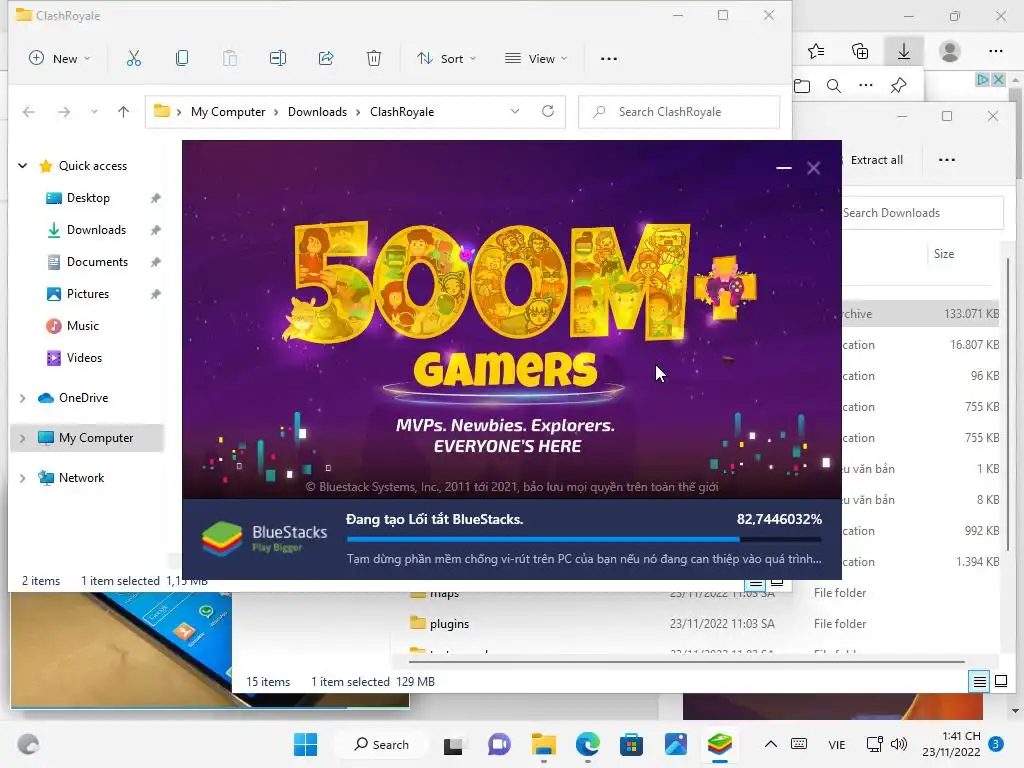Switch to details view in bottom status bar
The image size is (1024, 768).
coord(980,682)
